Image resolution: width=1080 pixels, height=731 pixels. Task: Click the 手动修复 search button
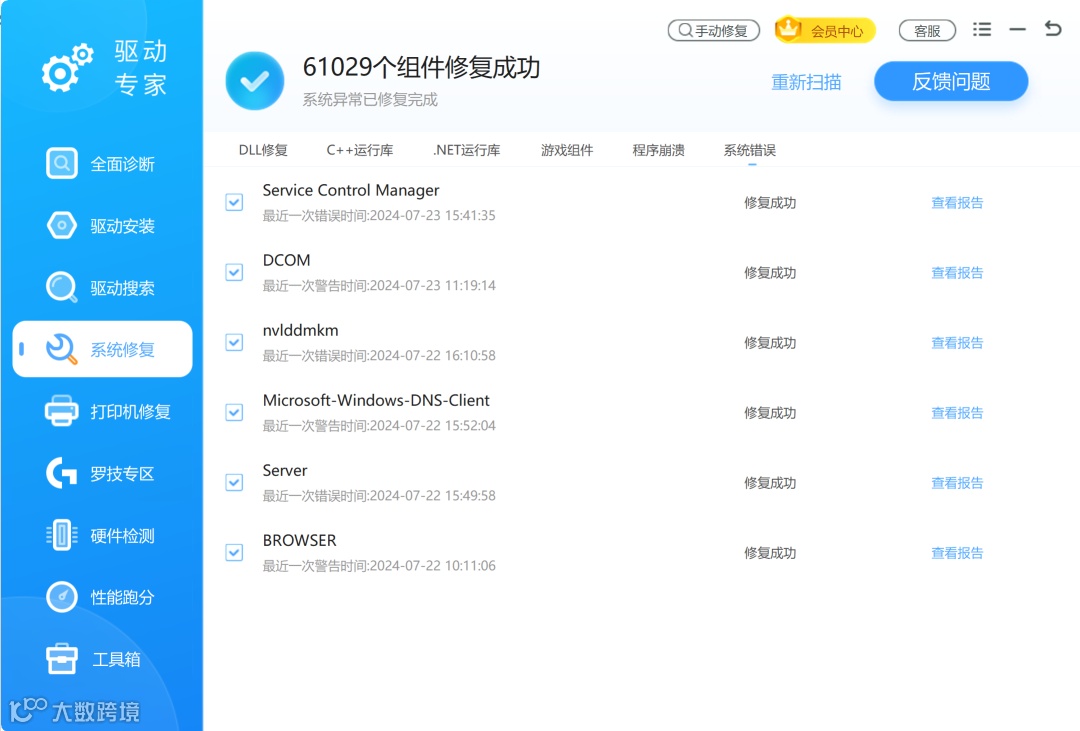[714, 30]
